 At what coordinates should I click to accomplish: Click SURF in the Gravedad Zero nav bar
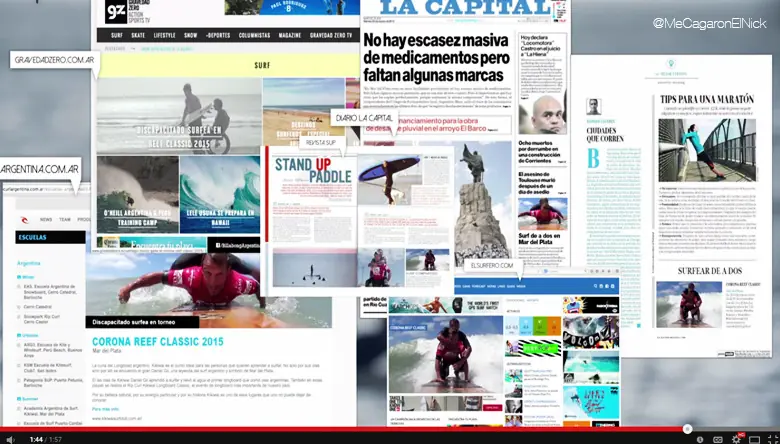pos(117,35)
